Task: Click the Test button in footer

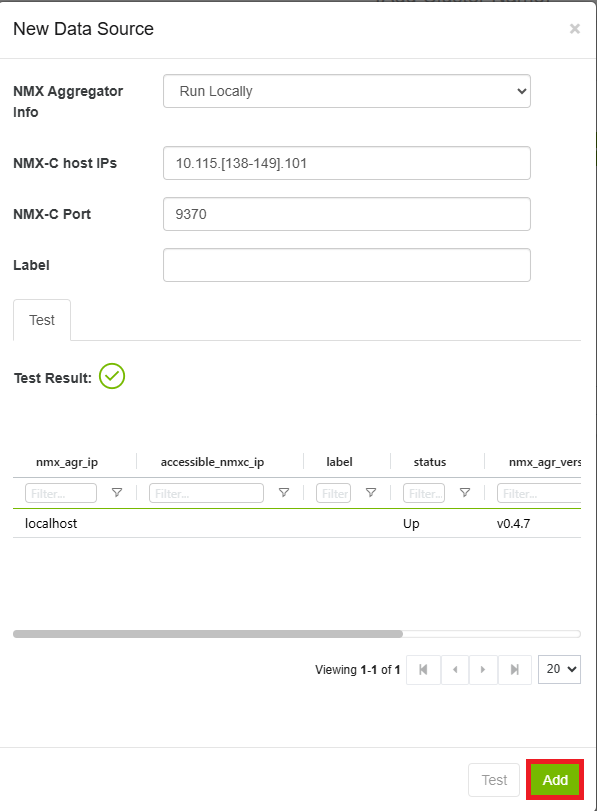Action: pos(494,779)
